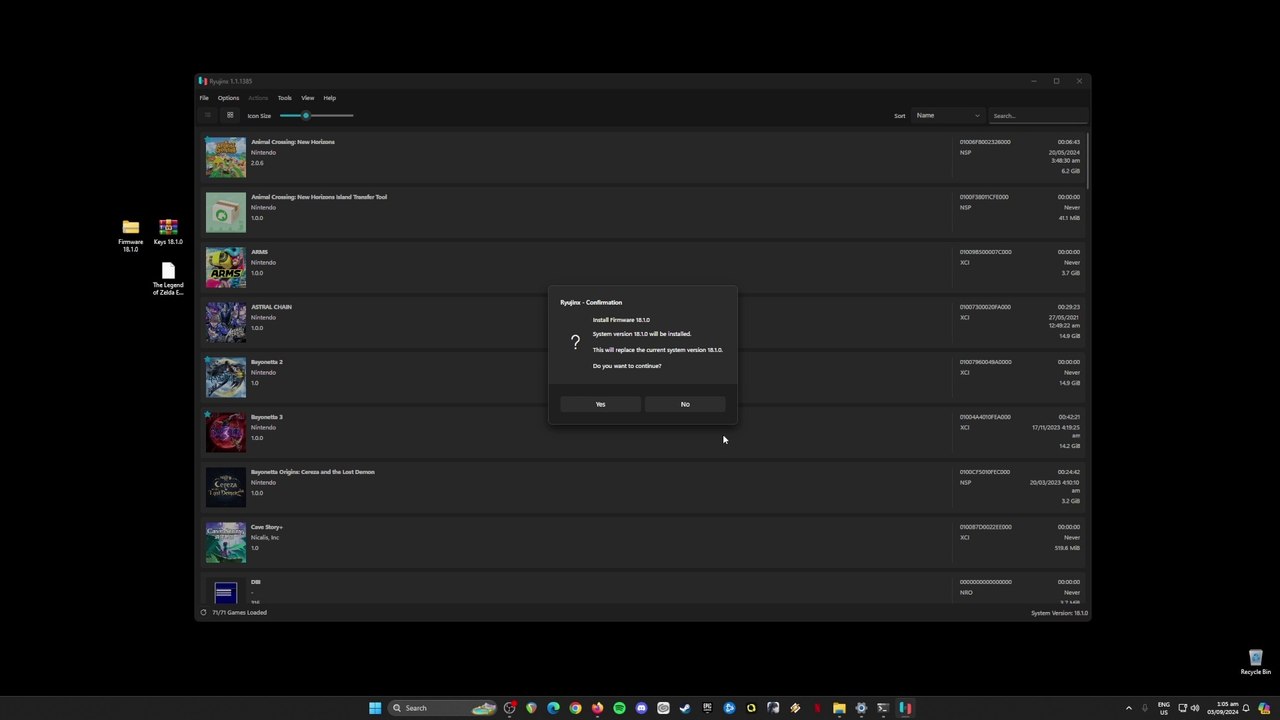Image resolution: width=1280 pixels, height=720 pixels.
Task: Click the System Version status bar text
Action: (1059, 613)
